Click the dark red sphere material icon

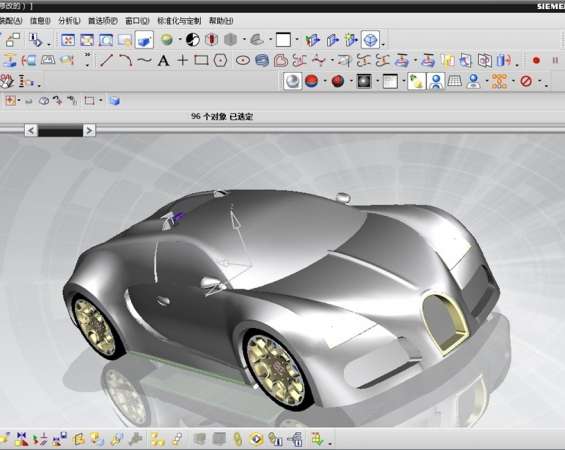(x=338, y=81)
